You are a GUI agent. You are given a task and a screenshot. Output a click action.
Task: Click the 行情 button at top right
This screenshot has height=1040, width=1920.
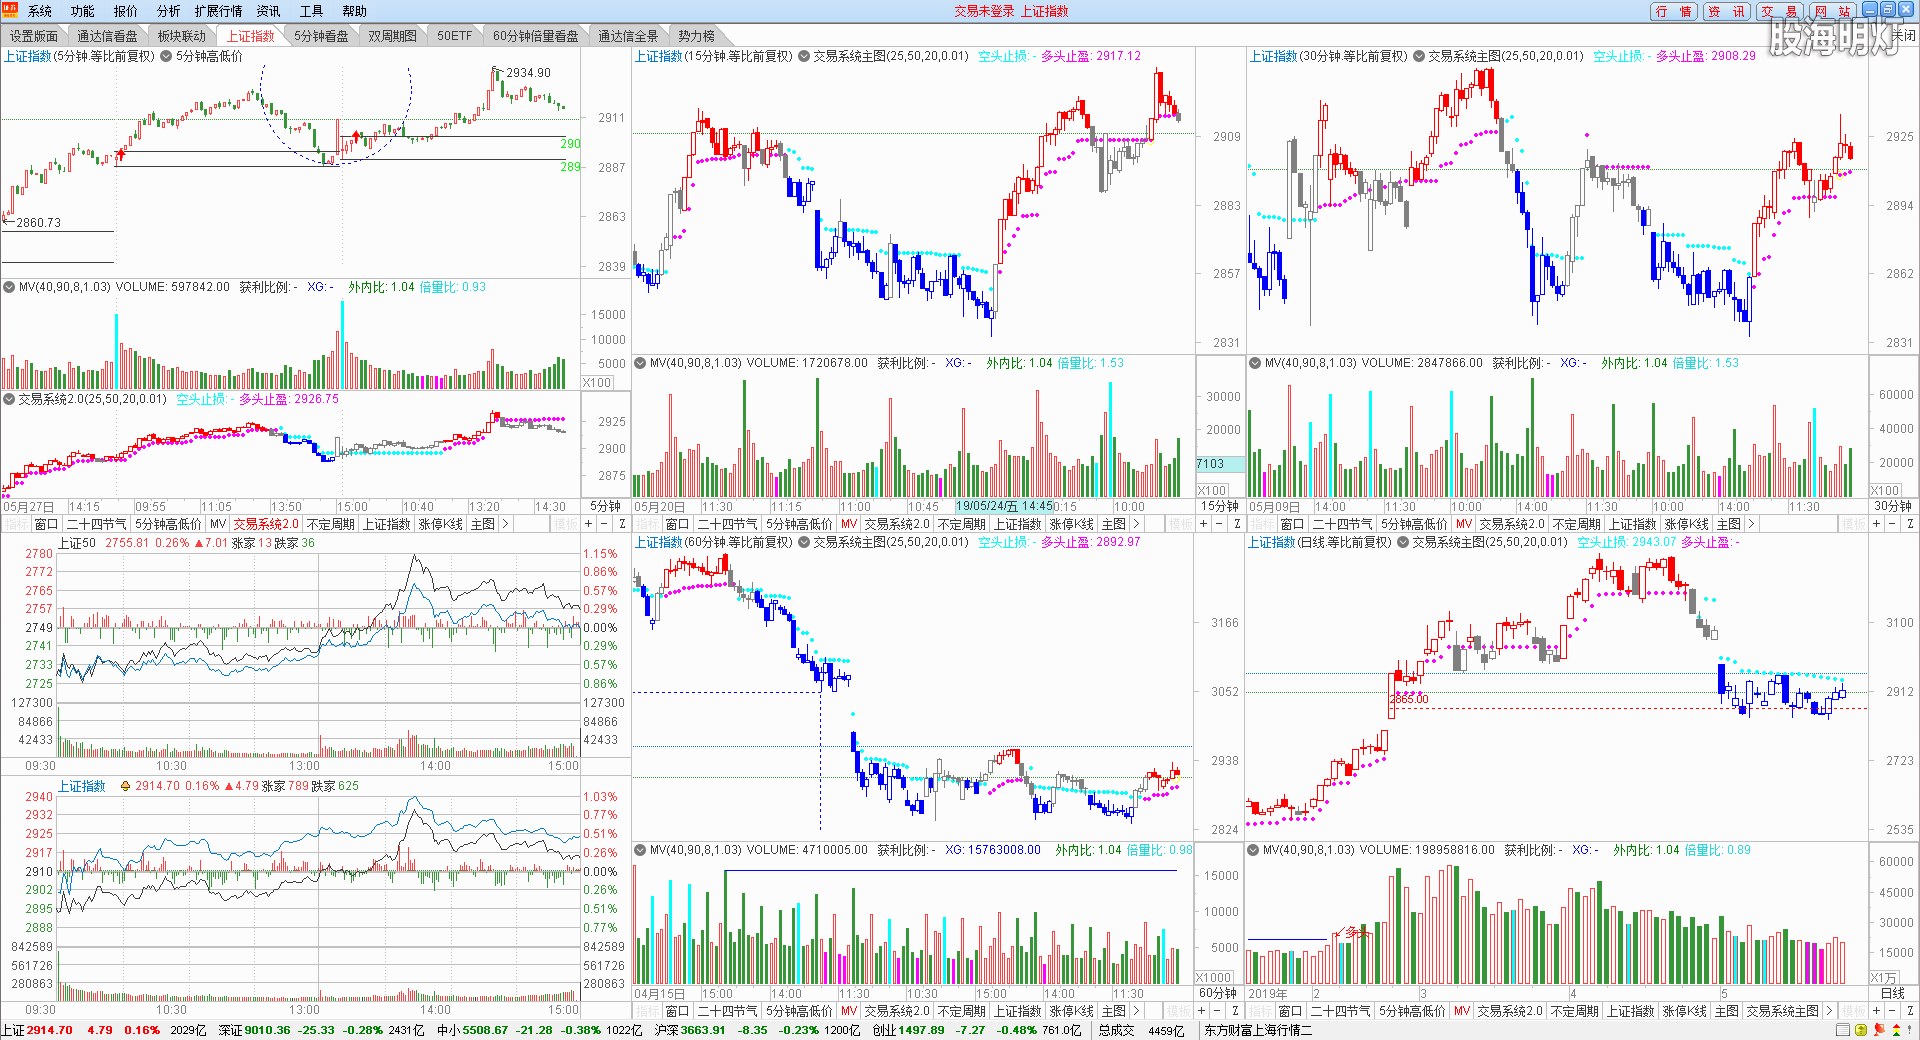tap(1674, 11)
